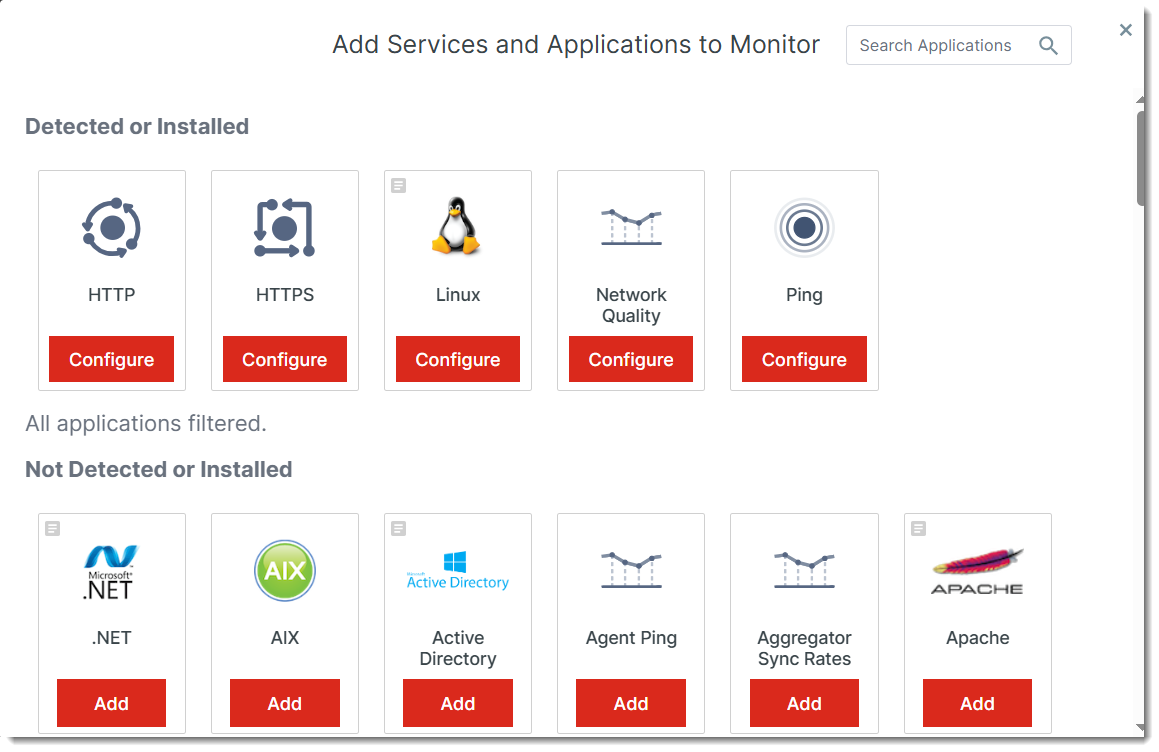
Task: Open the notes icon on Apache card
Action: [x=918, y=528]
